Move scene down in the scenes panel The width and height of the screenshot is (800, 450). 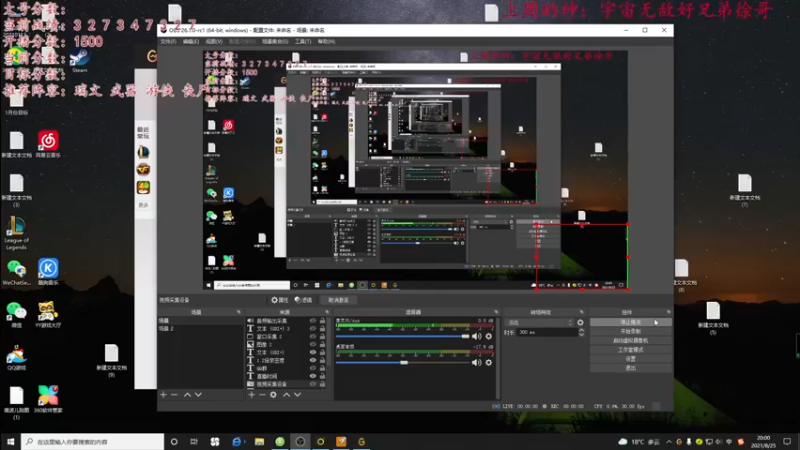pyautogui.click(x=198, y=394)
